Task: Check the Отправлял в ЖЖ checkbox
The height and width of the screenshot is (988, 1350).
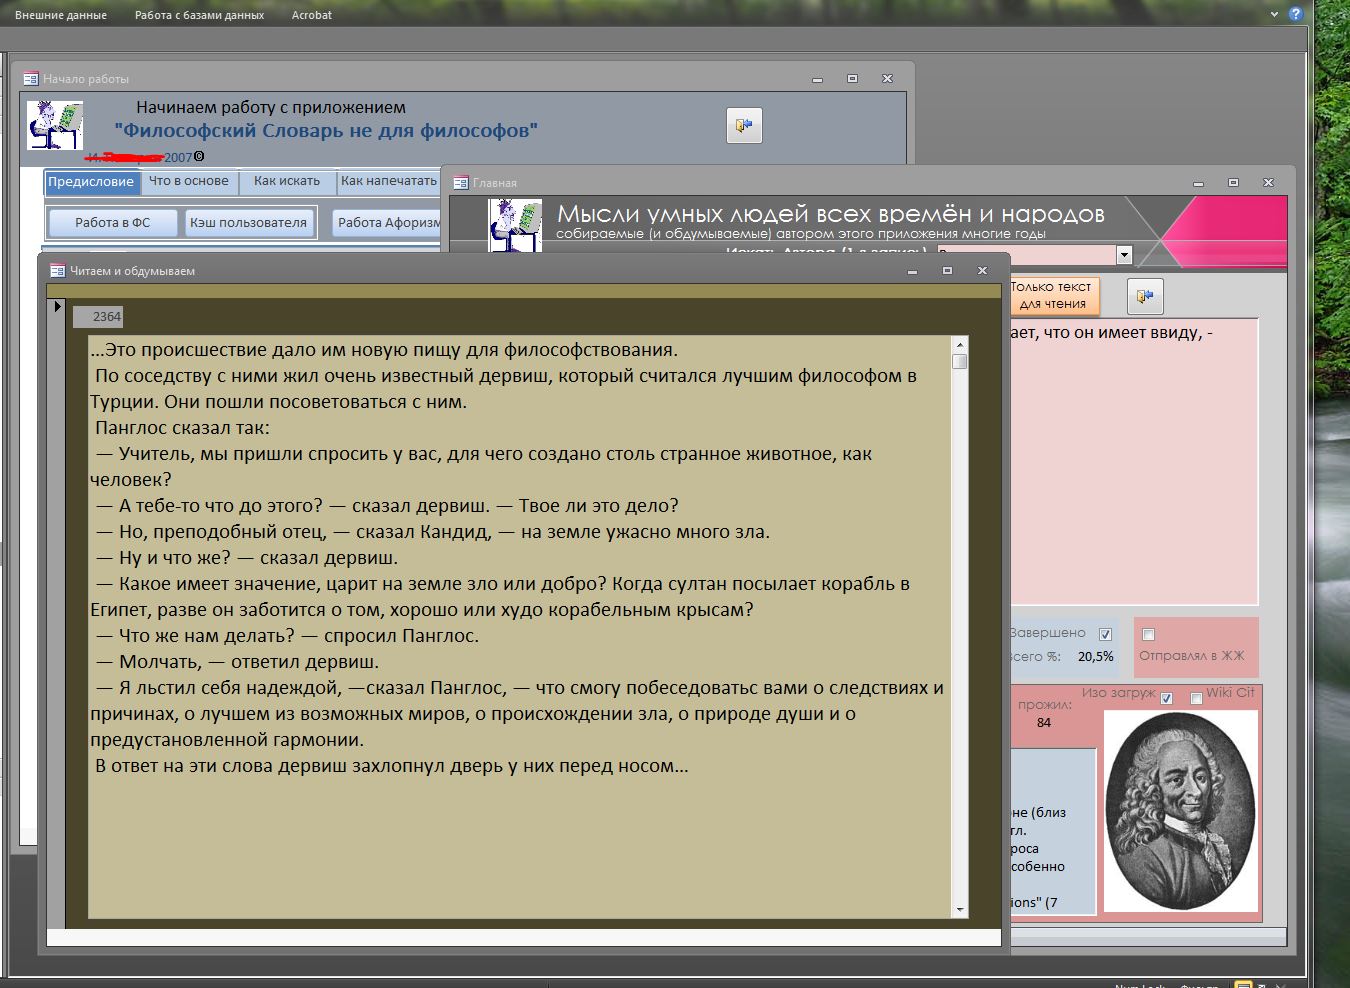Action: click(1148, 635)
